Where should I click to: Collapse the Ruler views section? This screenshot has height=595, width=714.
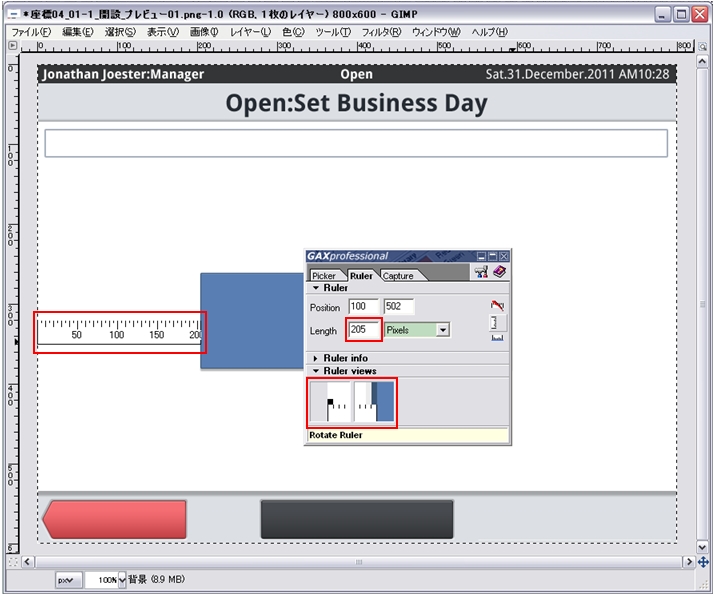point(316,371)
